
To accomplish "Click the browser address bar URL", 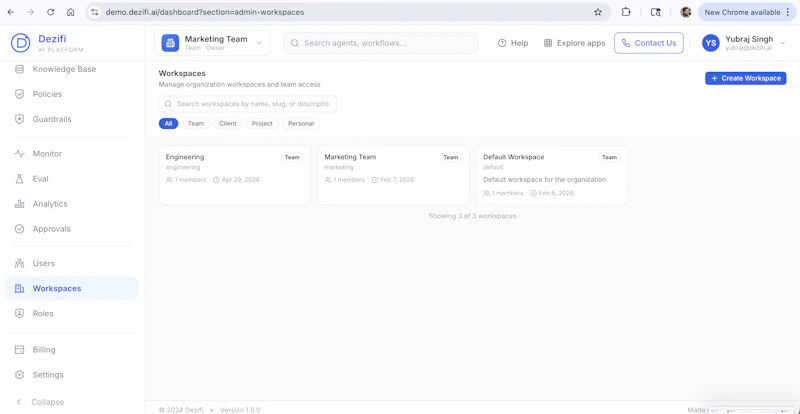I will point(205,12).
